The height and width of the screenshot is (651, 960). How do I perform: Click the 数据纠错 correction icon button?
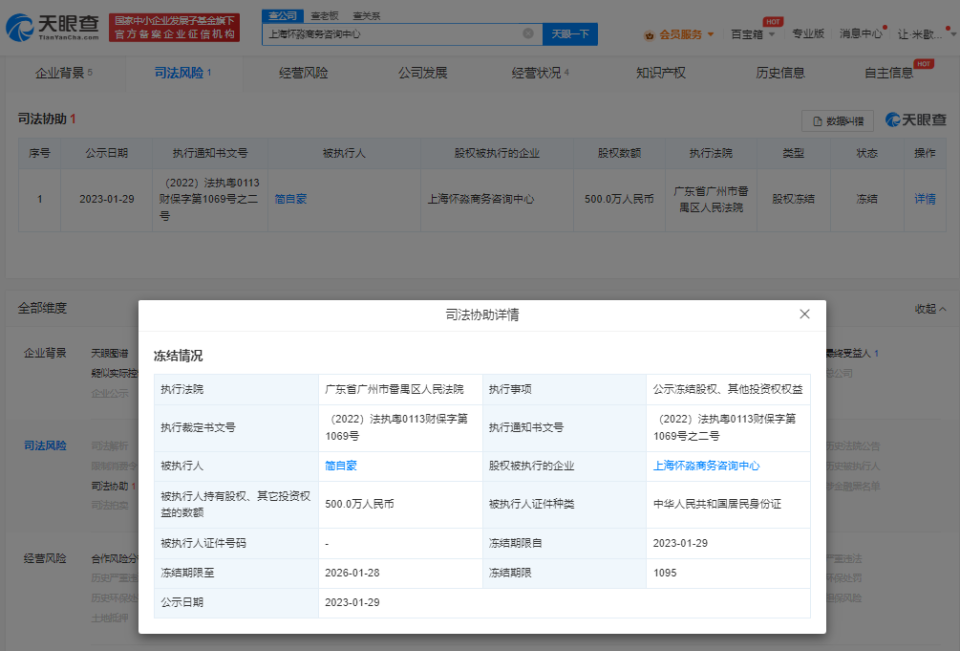point(837,120)
